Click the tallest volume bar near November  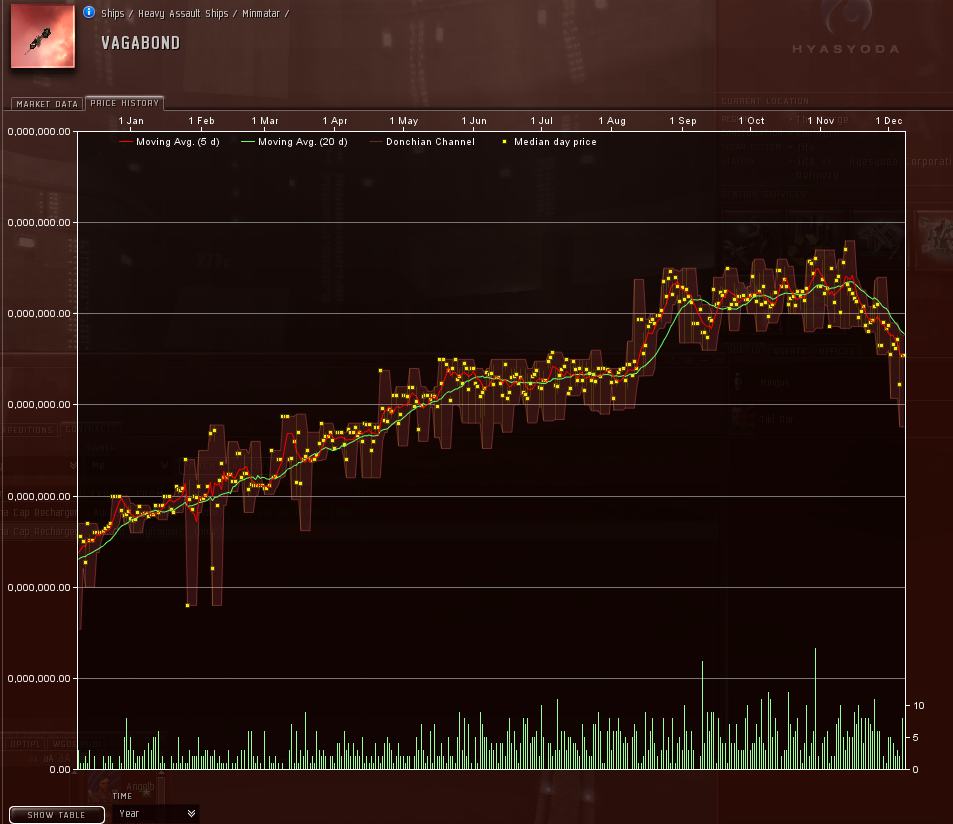tap(815, 709)
